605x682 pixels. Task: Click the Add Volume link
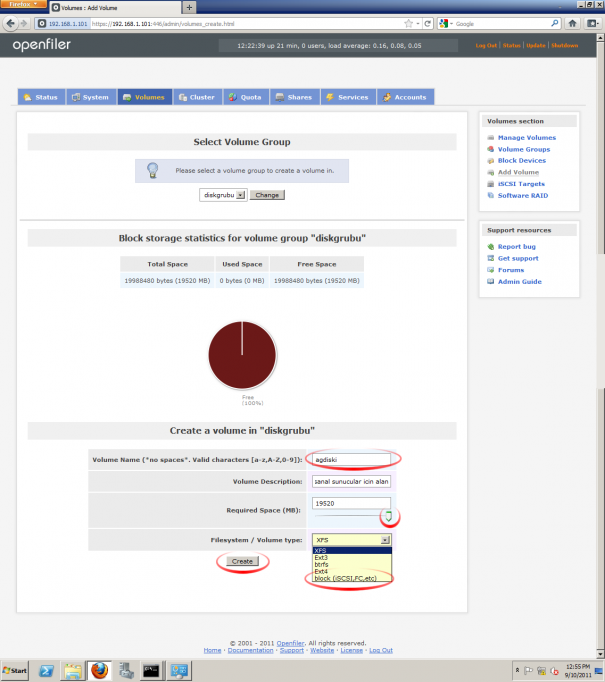518,172
